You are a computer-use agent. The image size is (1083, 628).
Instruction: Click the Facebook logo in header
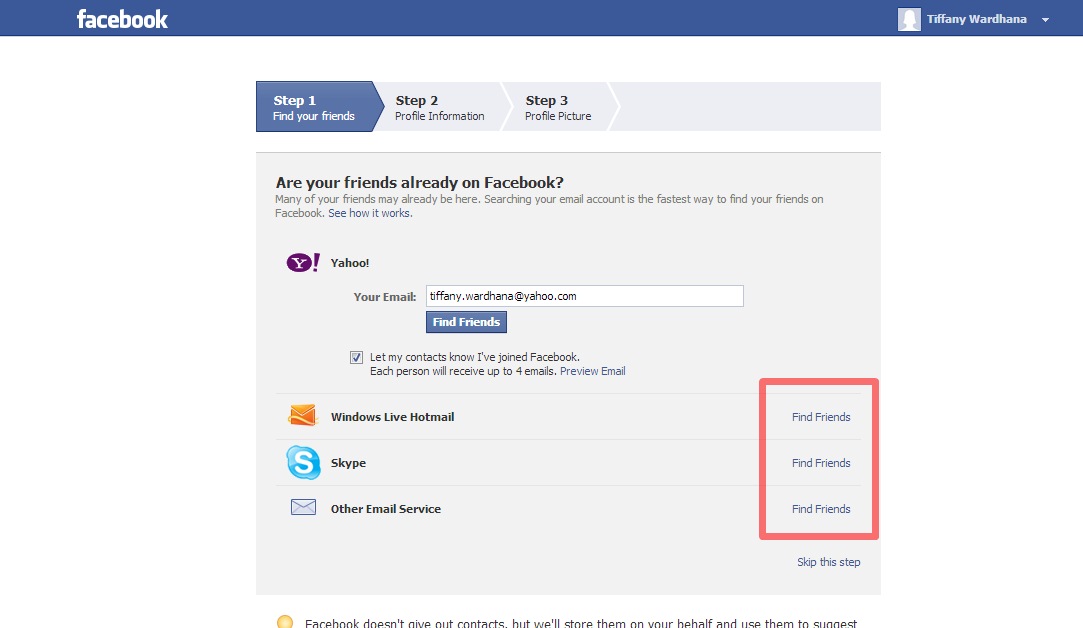coord(122,19)
